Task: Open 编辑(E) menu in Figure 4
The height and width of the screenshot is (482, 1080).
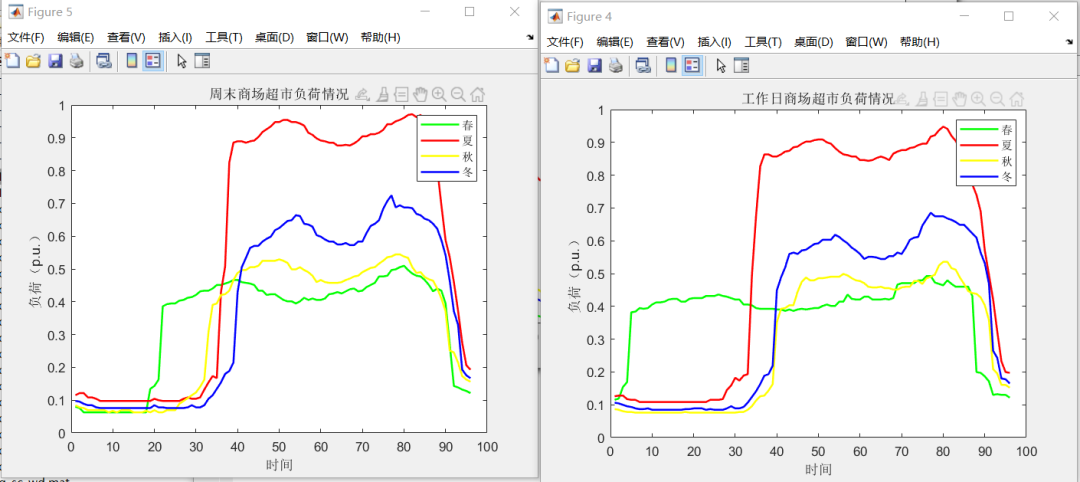Action: [x=616, y=42]
